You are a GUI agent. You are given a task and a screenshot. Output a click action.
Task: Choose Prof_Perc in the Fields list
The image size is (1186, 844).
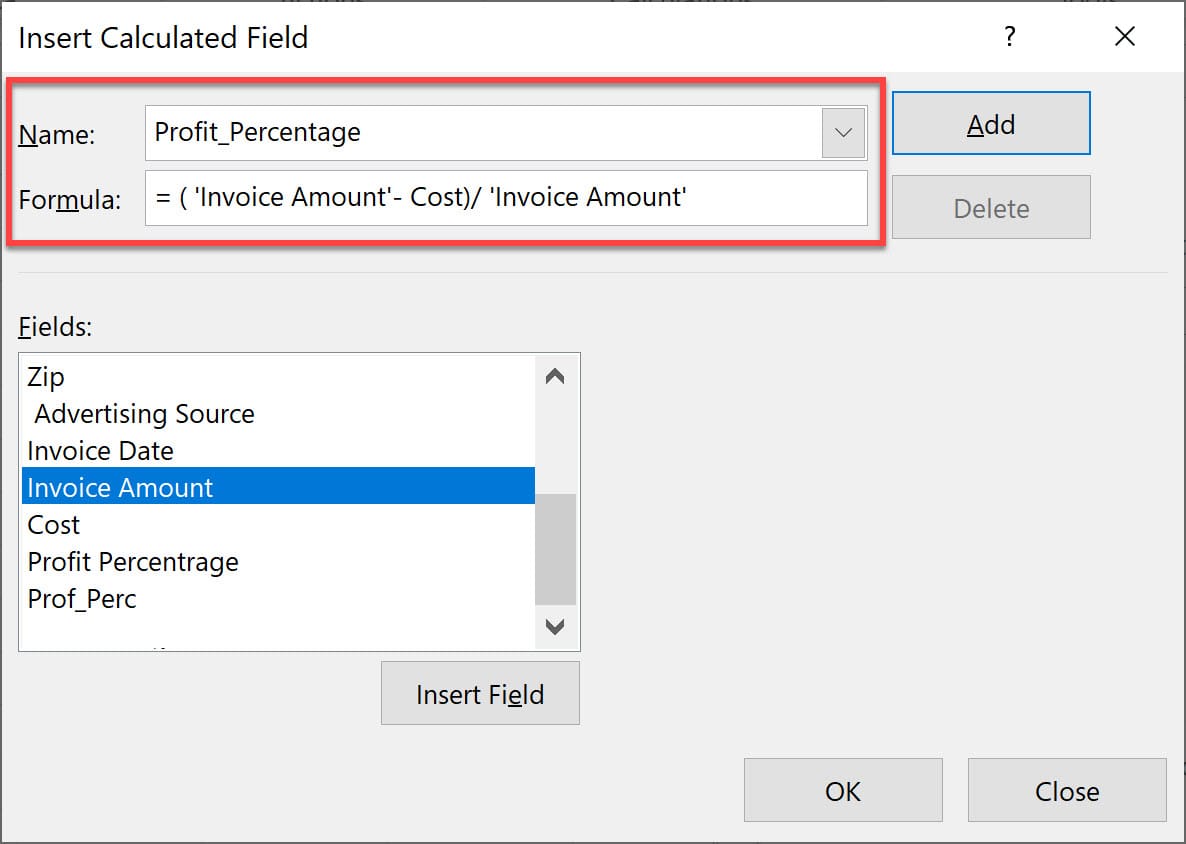coord(82,599)
